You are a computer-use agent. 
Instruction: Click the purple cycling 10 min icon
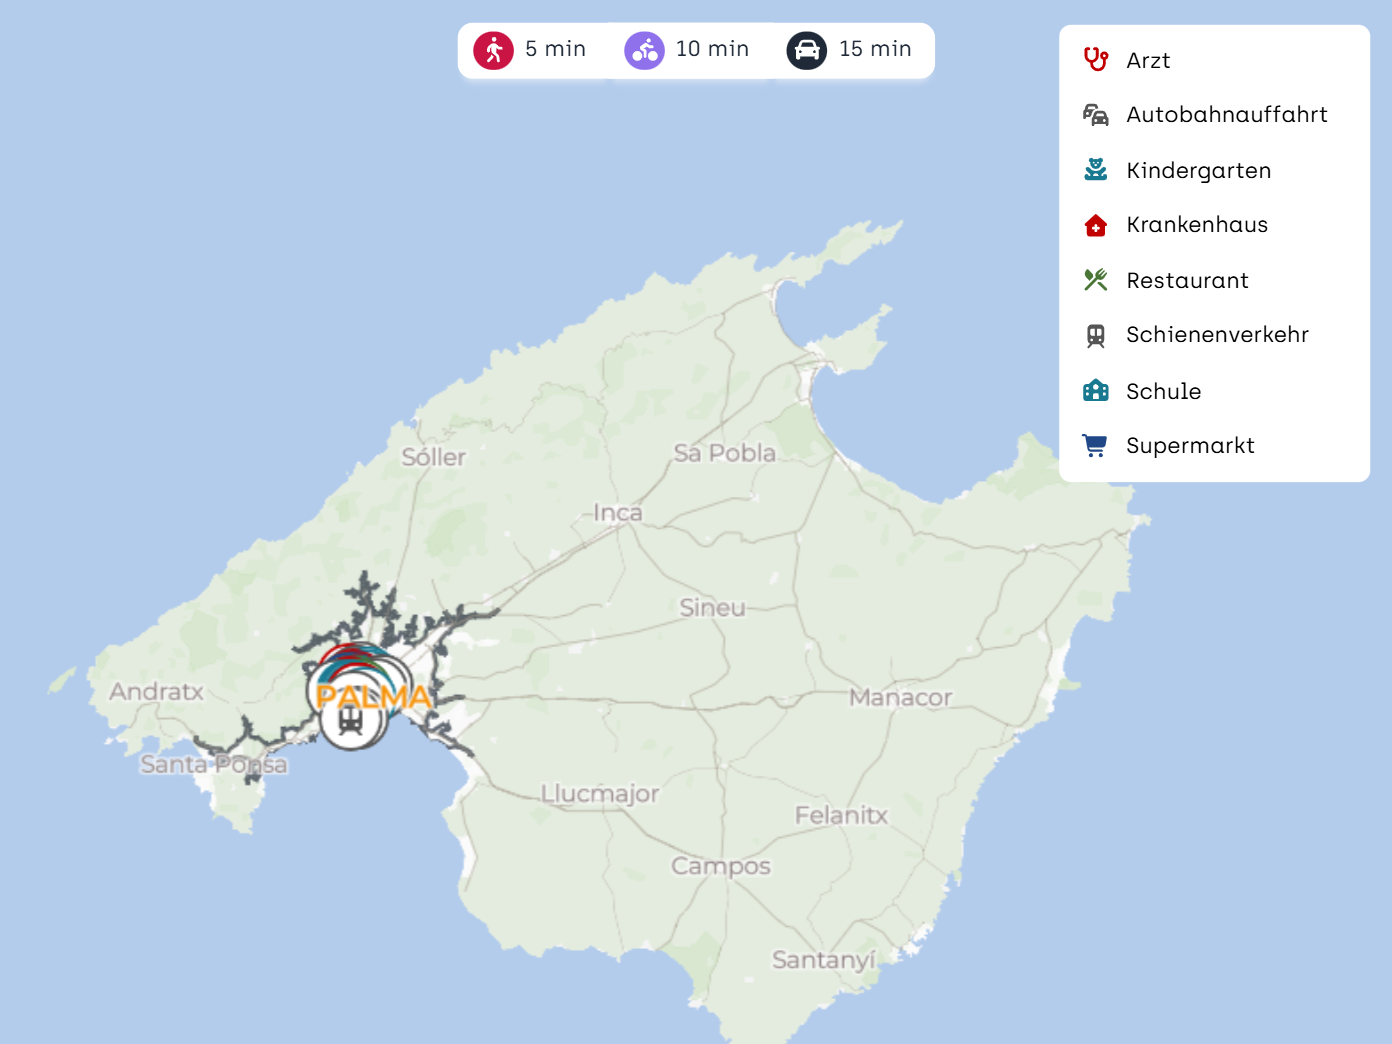(644, 50)
